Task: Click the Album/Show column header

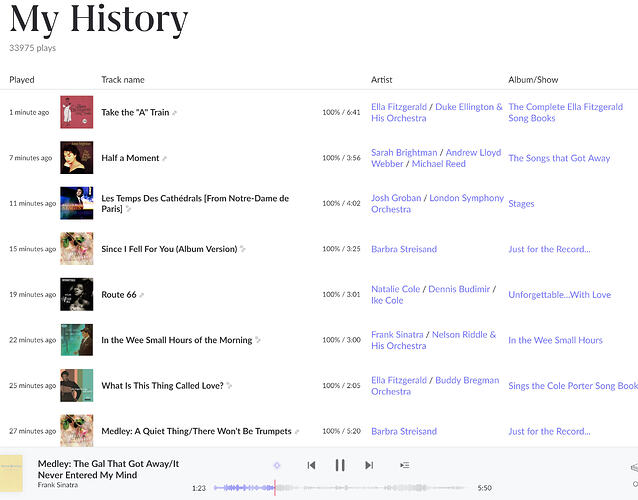Action: point(533,80)
